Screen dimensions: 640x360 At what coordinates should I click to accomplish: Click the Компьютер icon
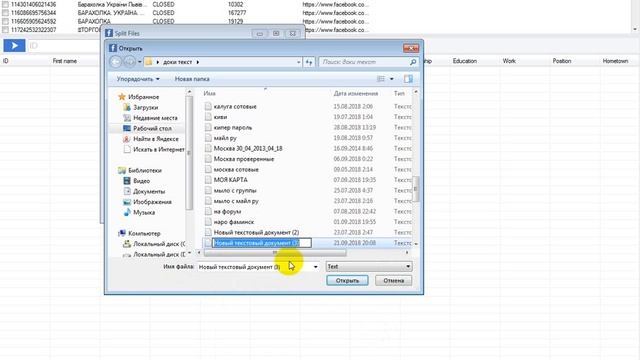tap(122, 233)
